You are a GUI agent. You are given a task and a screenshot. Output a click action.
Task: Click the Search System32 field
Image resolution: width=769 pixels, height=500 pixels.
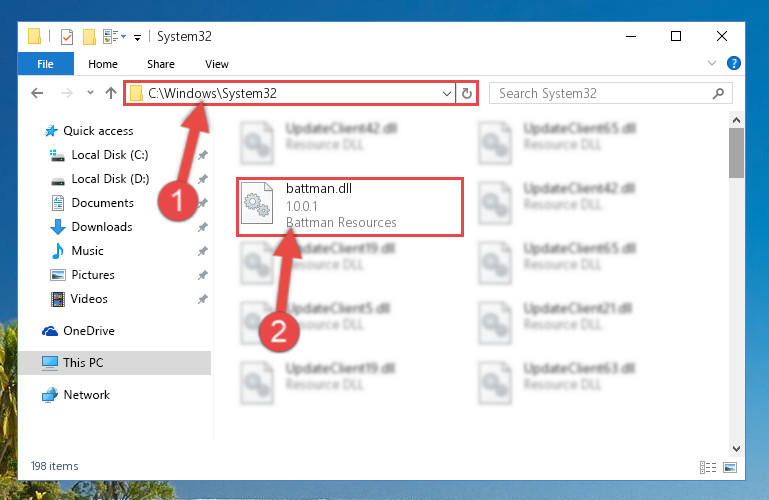click(611, 93)
